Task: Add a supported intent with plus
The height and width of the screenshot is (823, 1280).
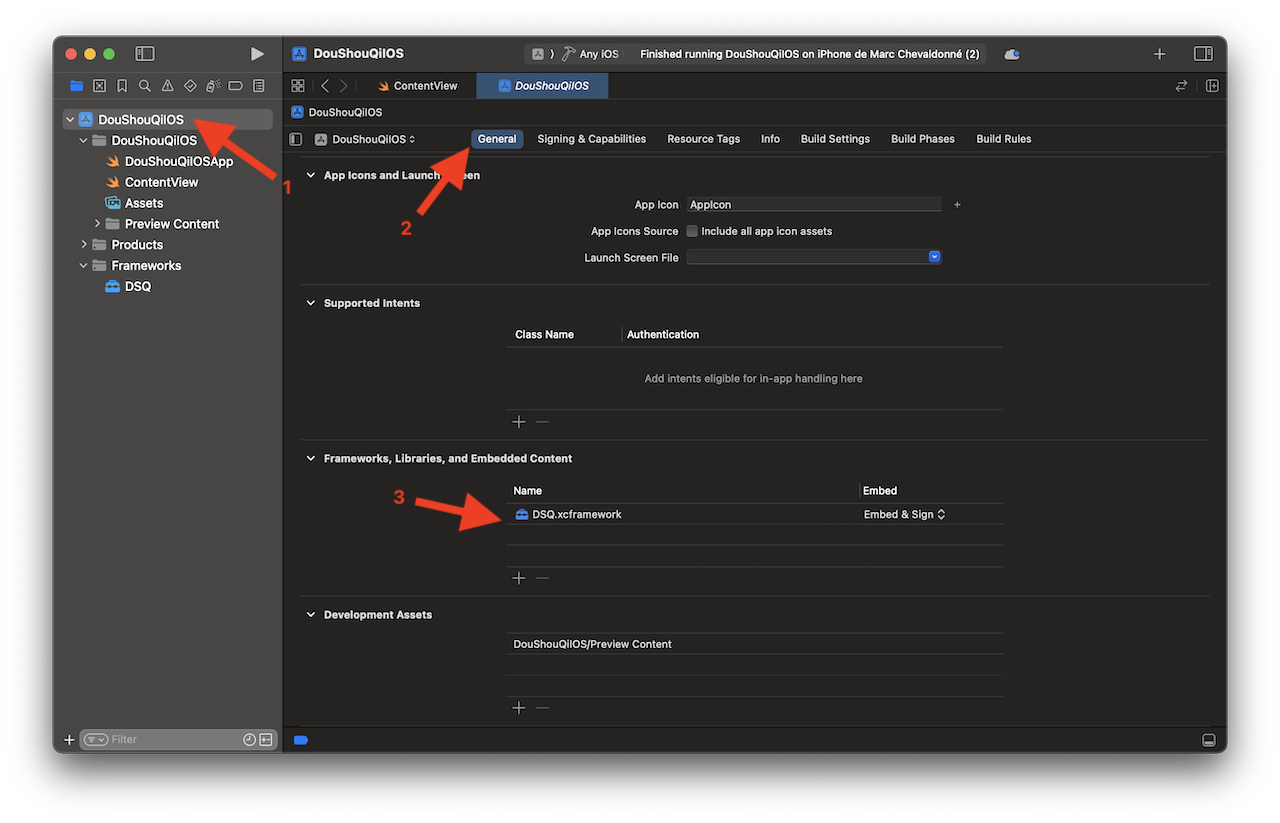Action: 519,422
